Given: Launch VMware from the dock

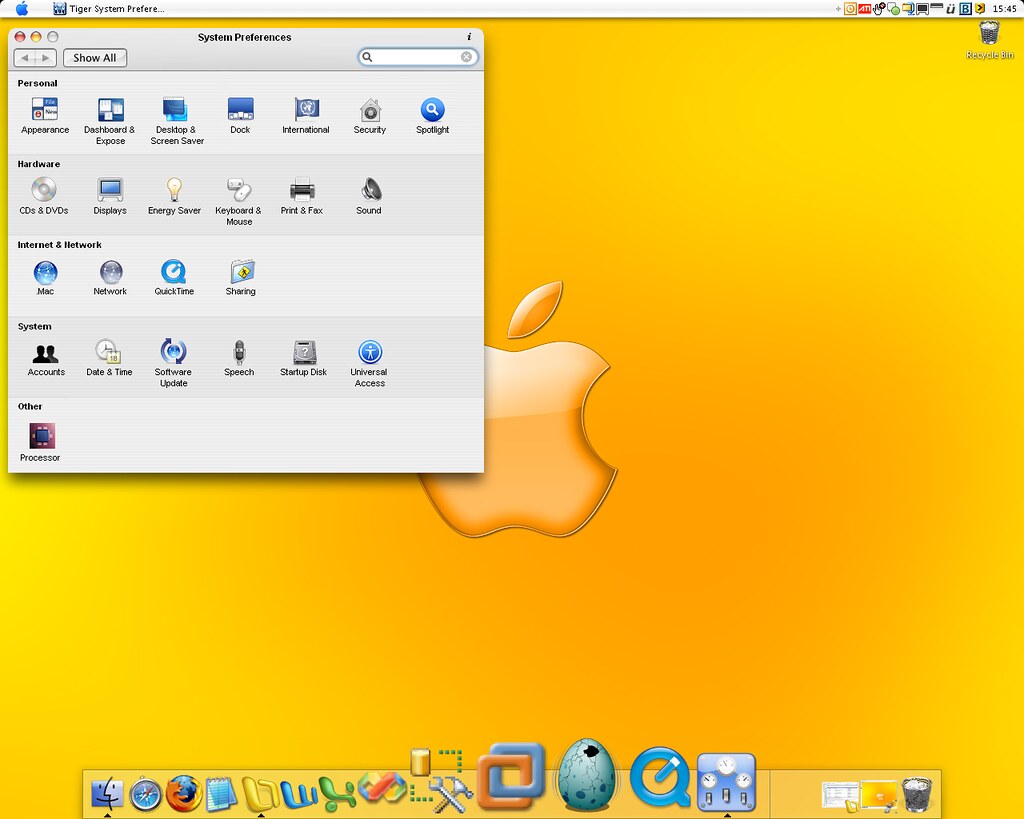Looking at the screenshot, I should [x=511, y=776].
